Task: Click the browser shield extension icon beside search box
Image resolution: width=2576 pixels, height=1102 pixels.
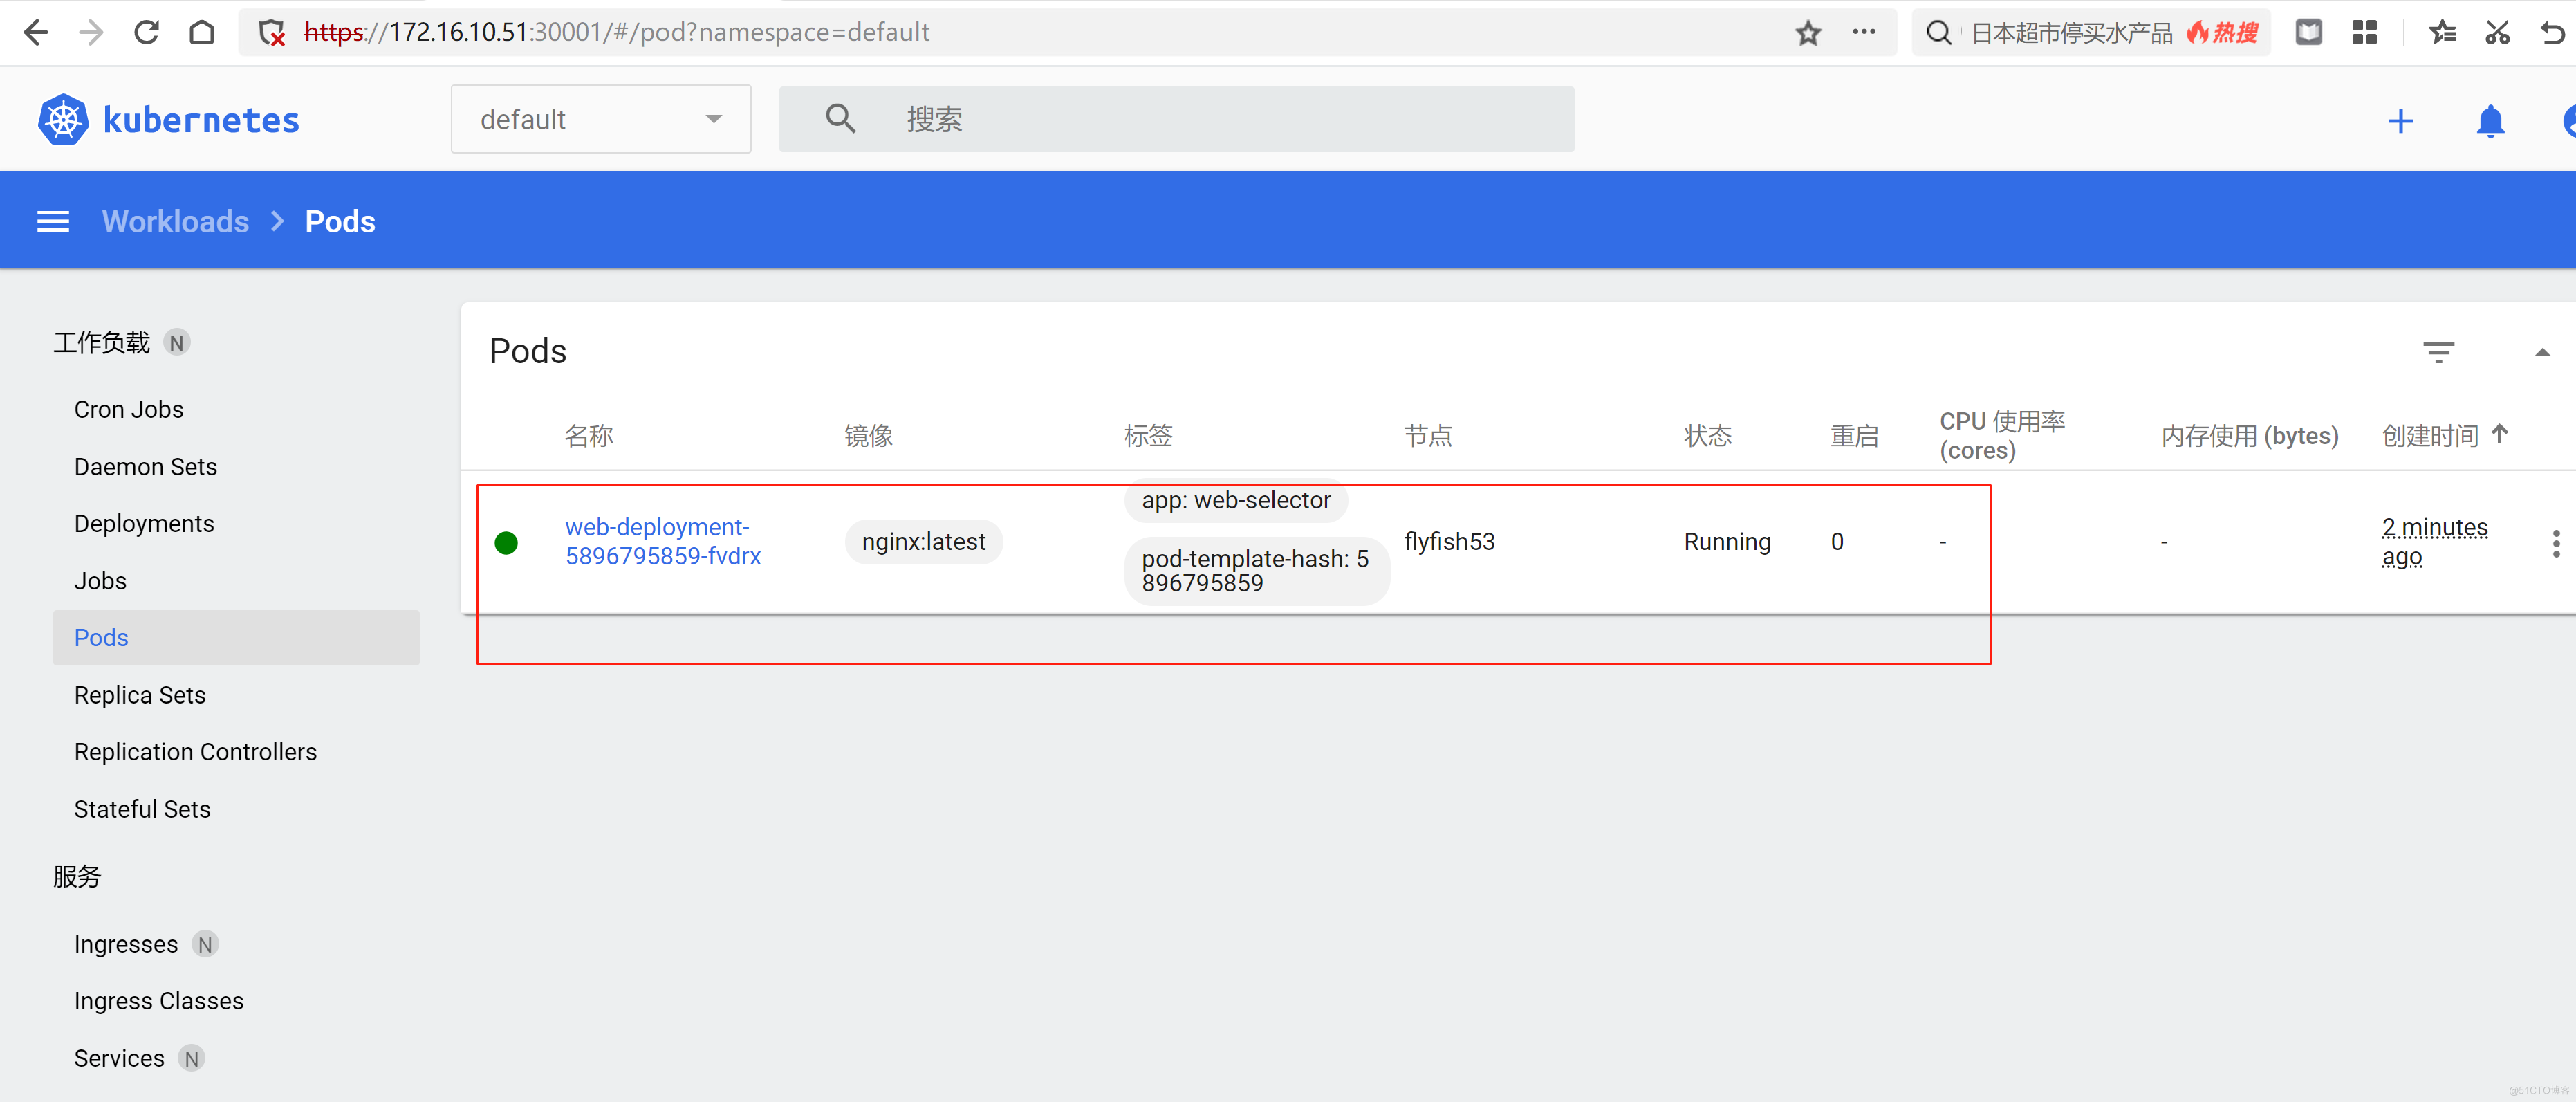Action: [x=2309, y=33]
